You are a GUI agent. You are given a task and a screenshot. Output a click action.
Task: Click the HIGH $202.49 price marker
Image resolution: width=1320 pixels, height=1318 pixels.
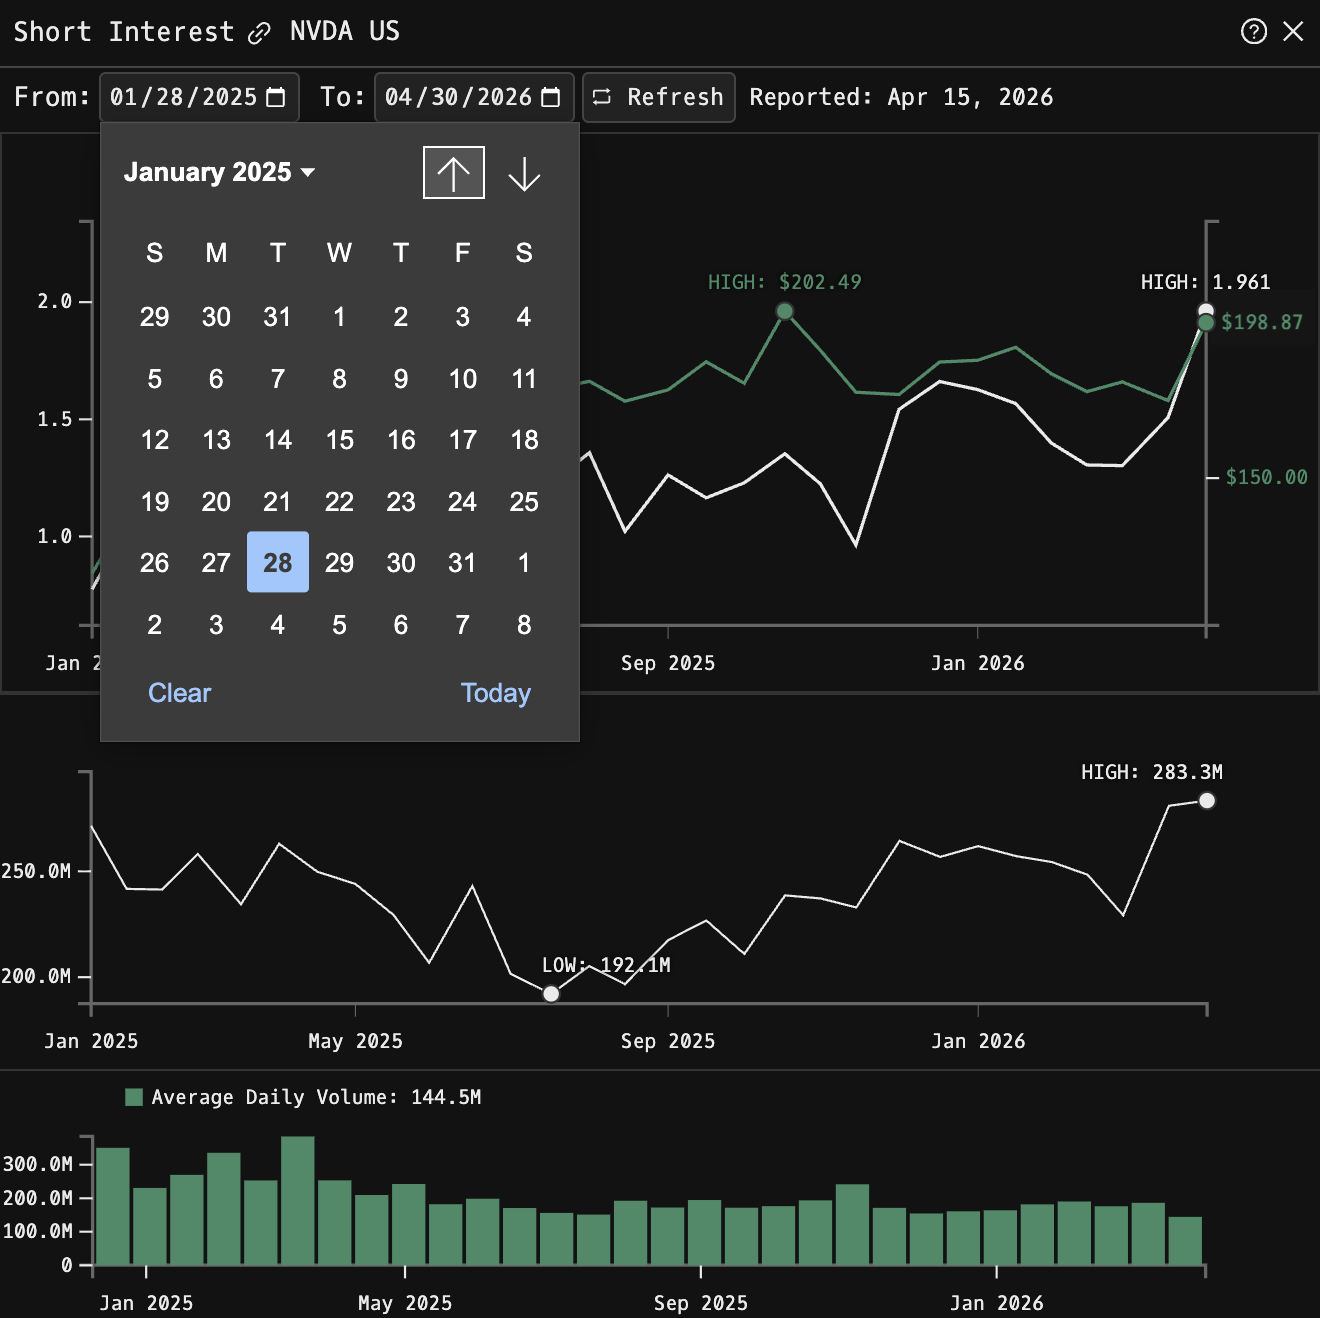click(x=785, y=311)
